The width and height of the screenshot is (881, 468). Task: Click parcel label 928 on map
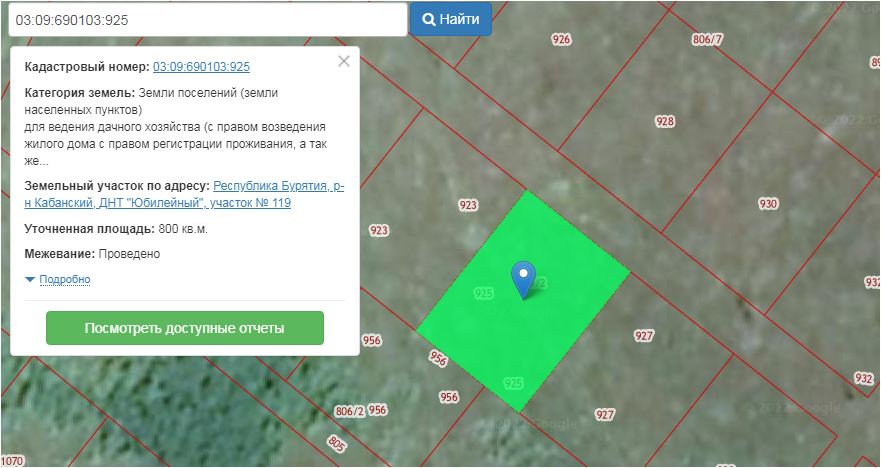664,121
